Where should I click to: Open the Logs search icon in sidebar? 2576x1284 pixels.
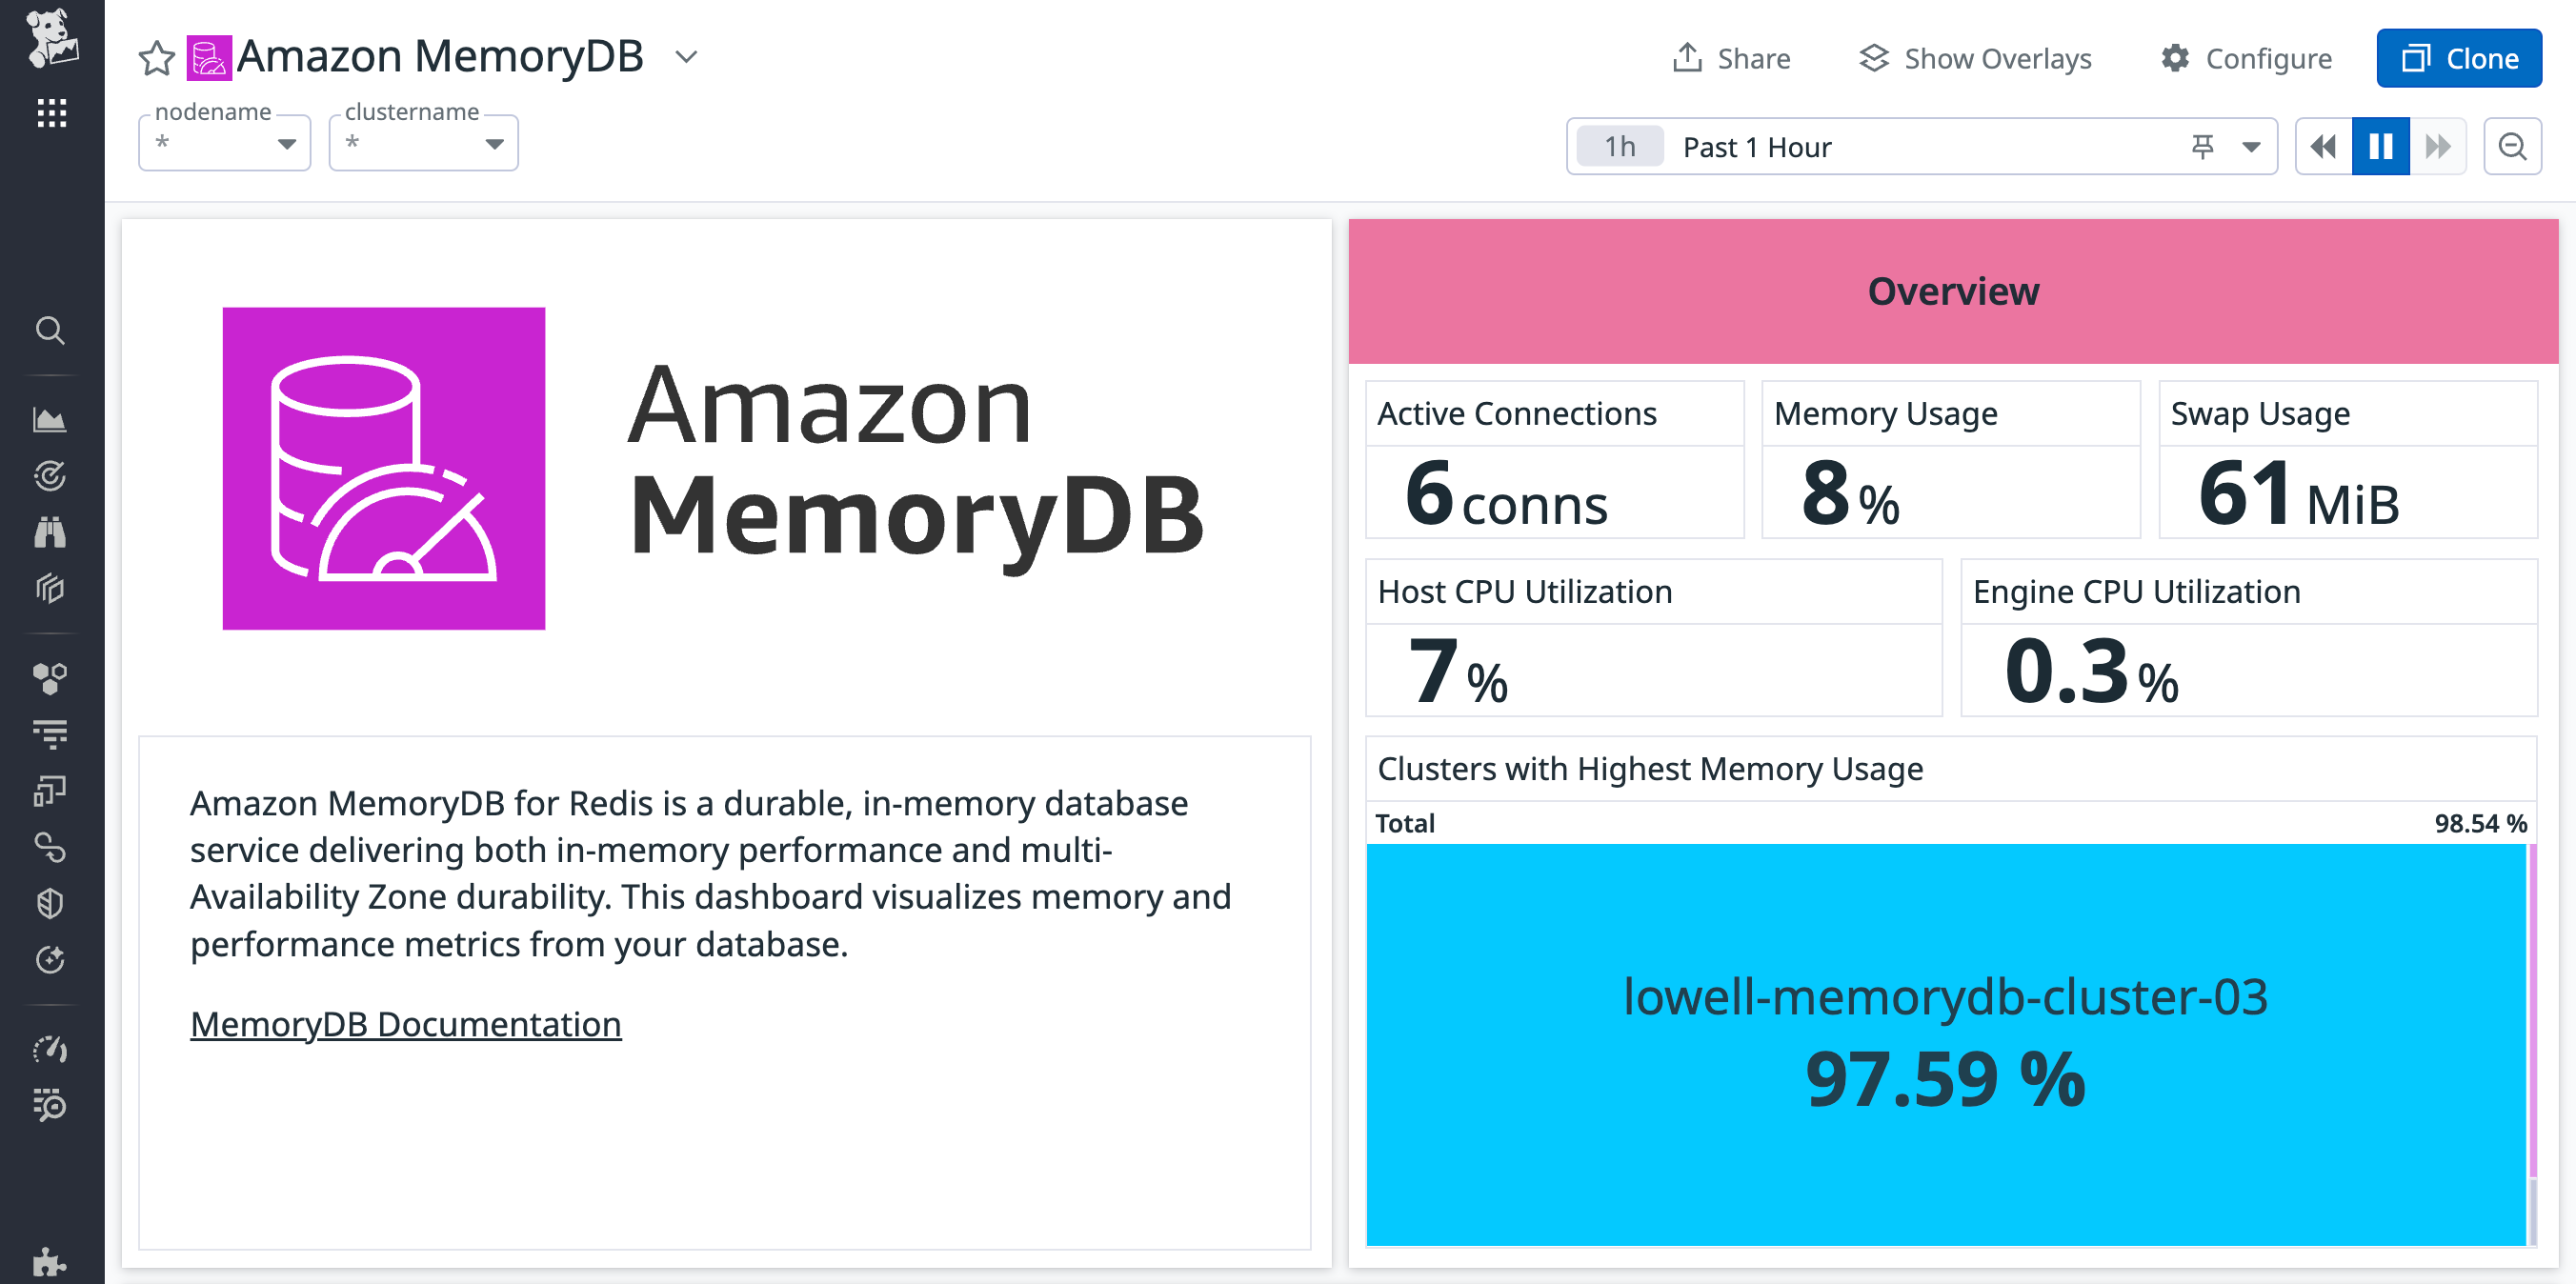(51, 733)
